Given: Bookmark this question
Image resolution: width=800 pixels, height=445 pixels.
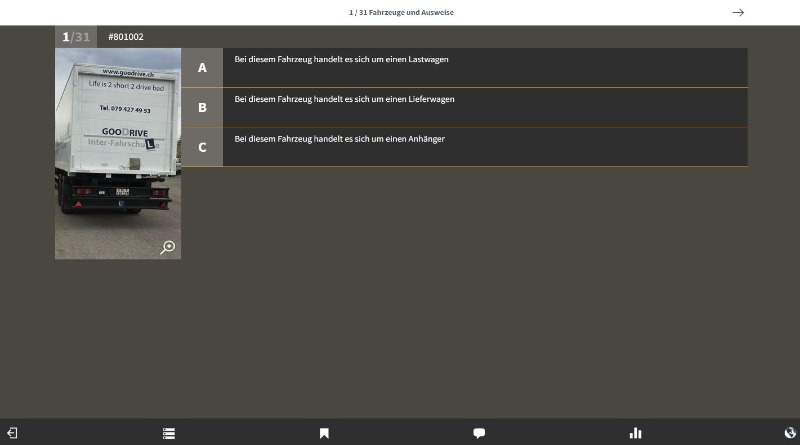Looking at the screenshot, I should (324, 433).
